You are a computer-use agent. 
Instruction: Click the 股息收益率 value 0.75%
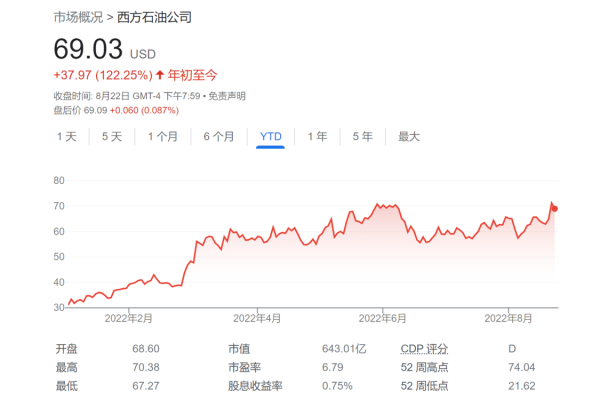click(337, 386)
